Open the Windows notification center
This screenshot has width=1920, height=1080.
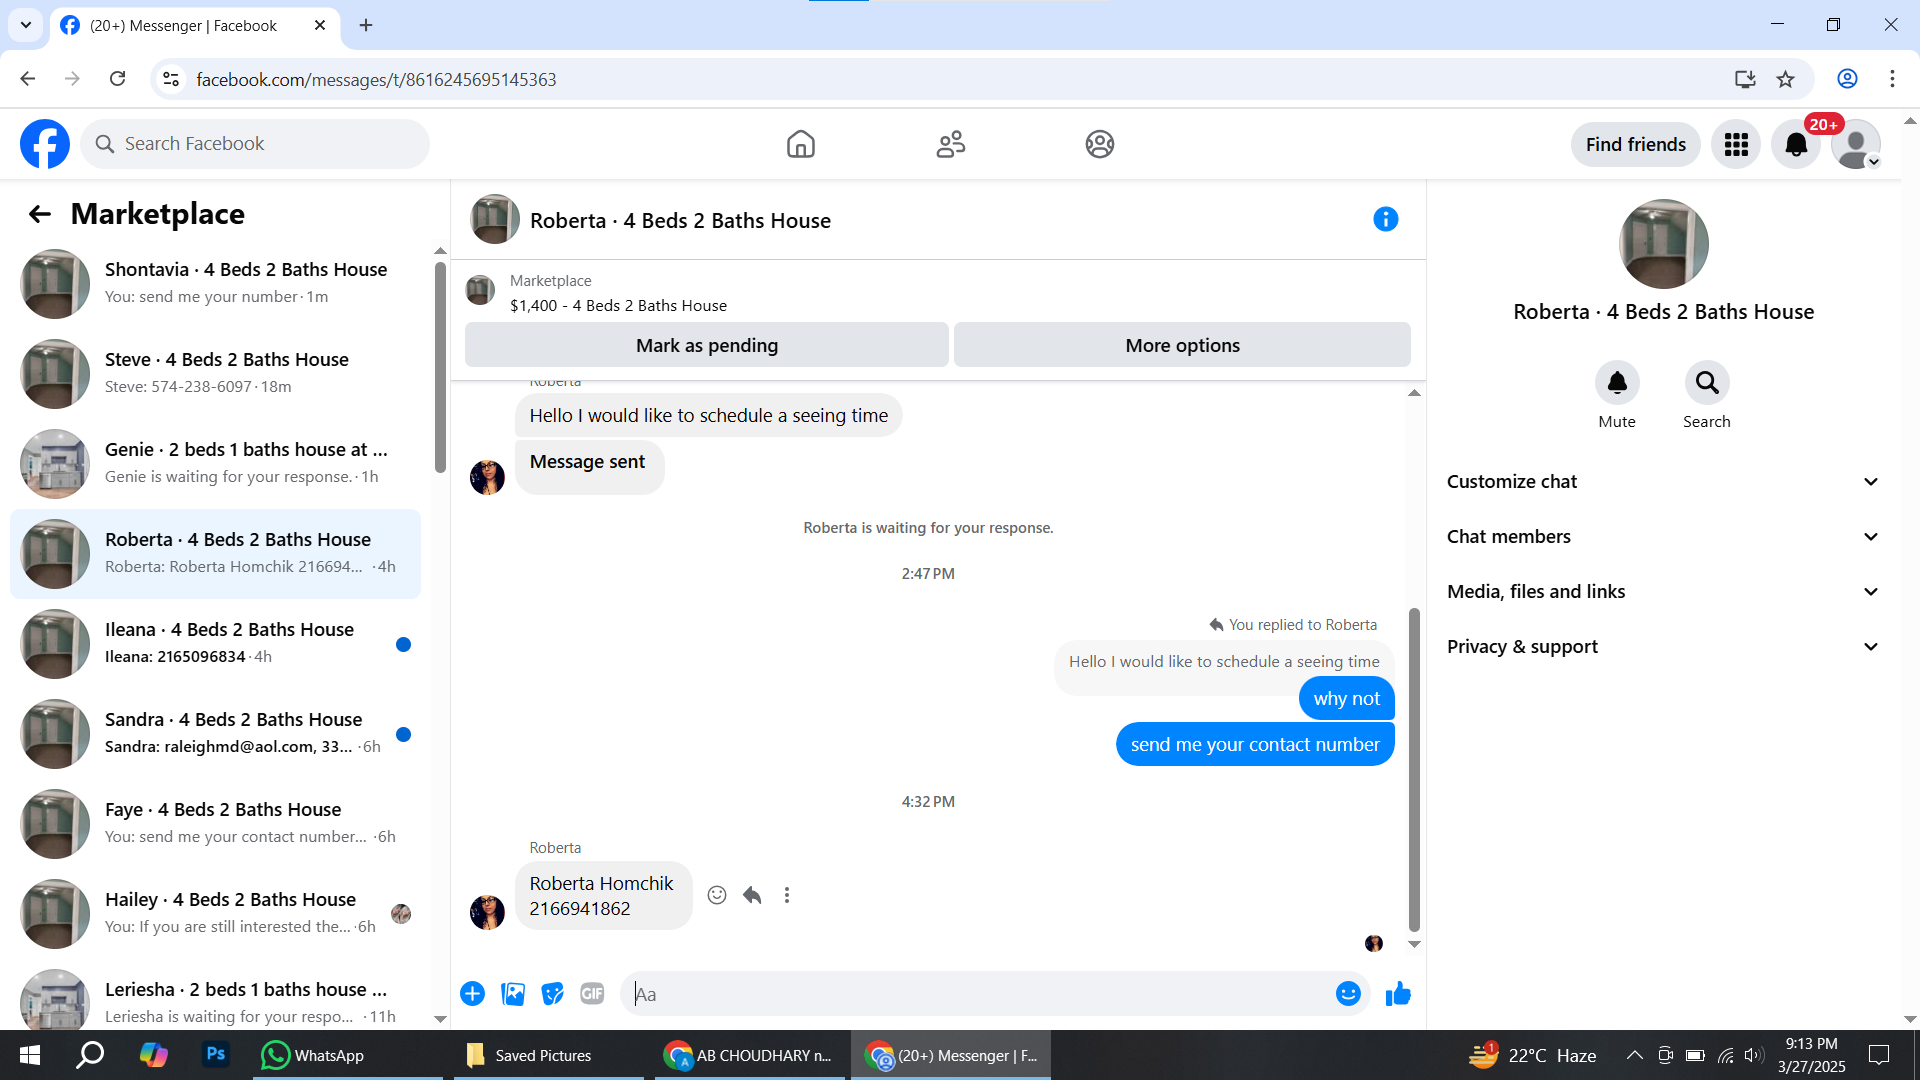1879,1055
